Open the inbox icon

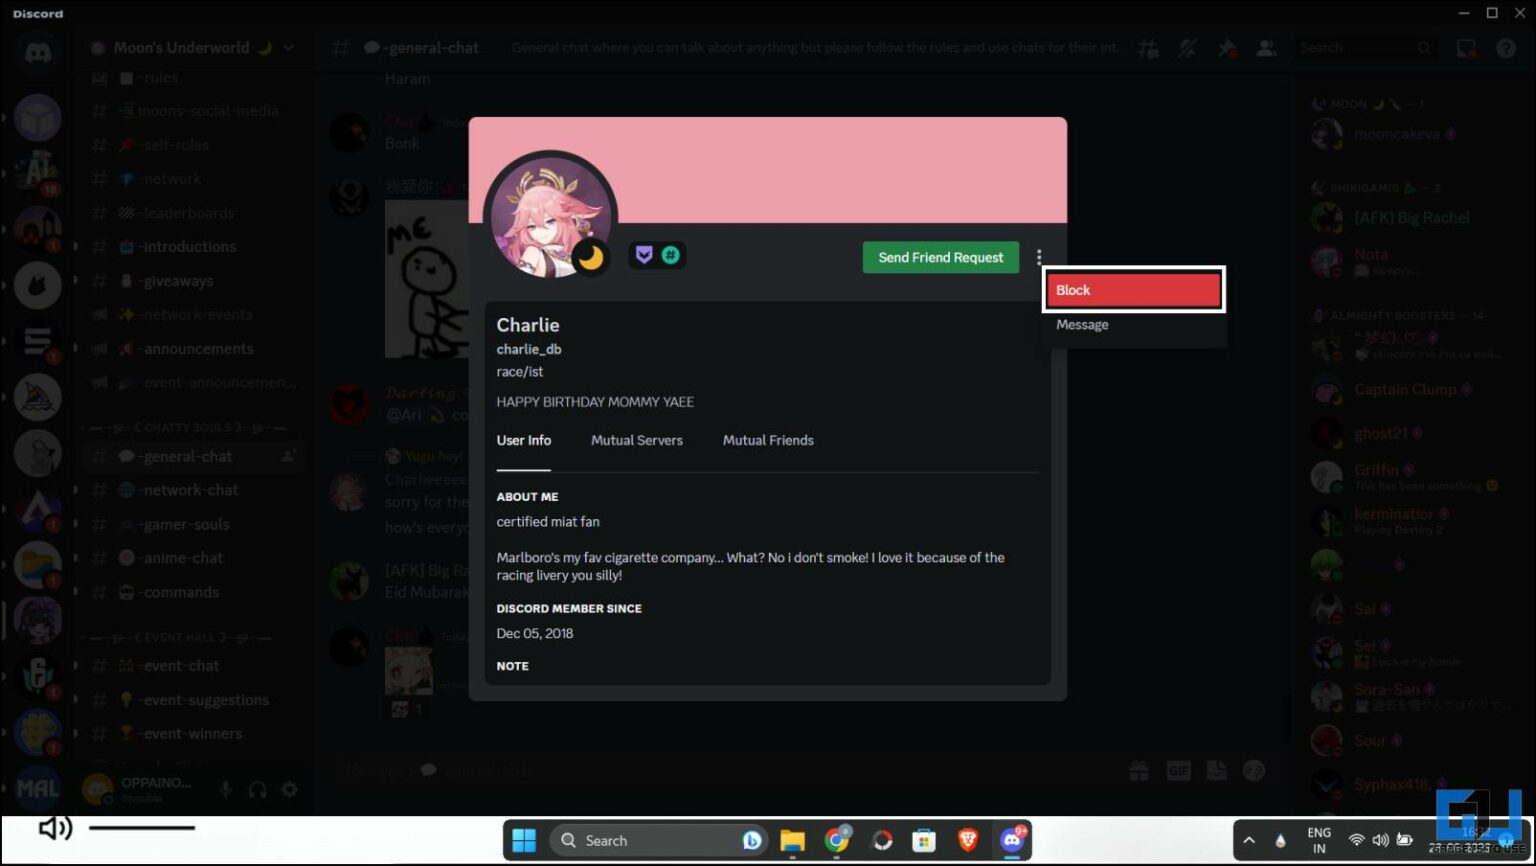click(x=1465, y=47)
